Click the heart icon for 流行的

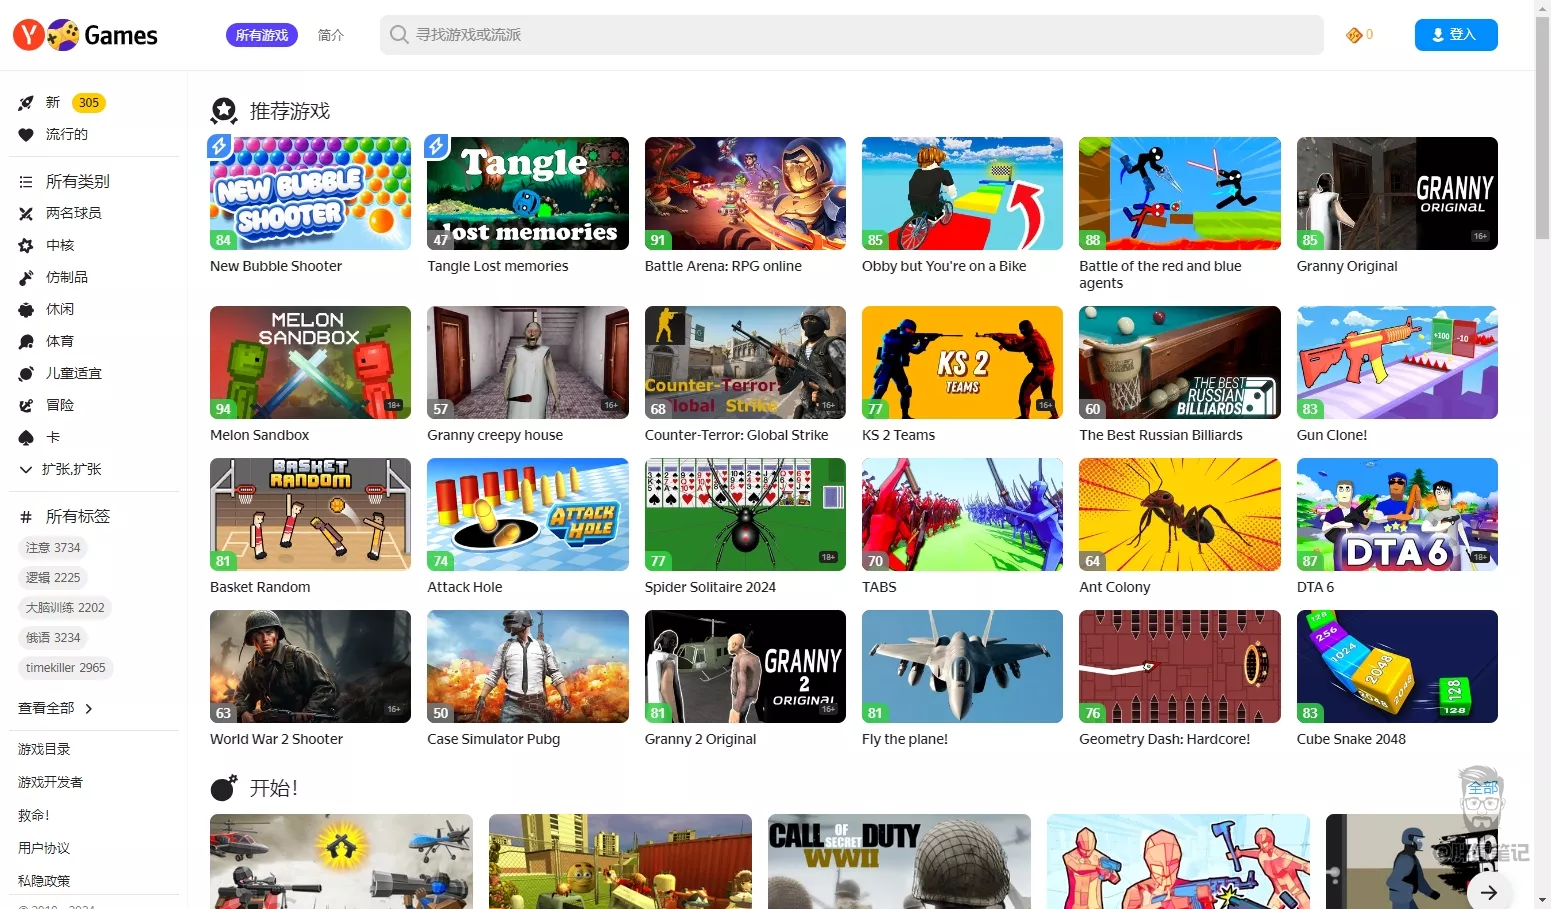[26, 135]
